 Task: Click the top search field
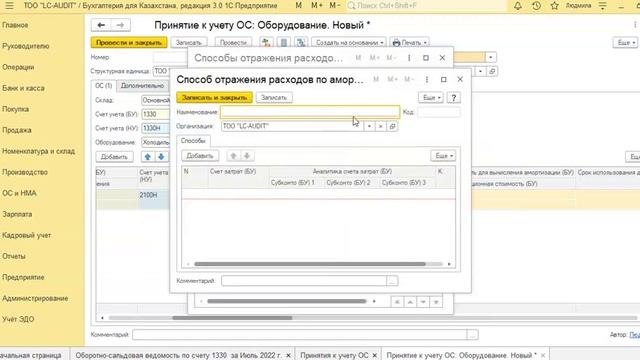pos(427,6)
